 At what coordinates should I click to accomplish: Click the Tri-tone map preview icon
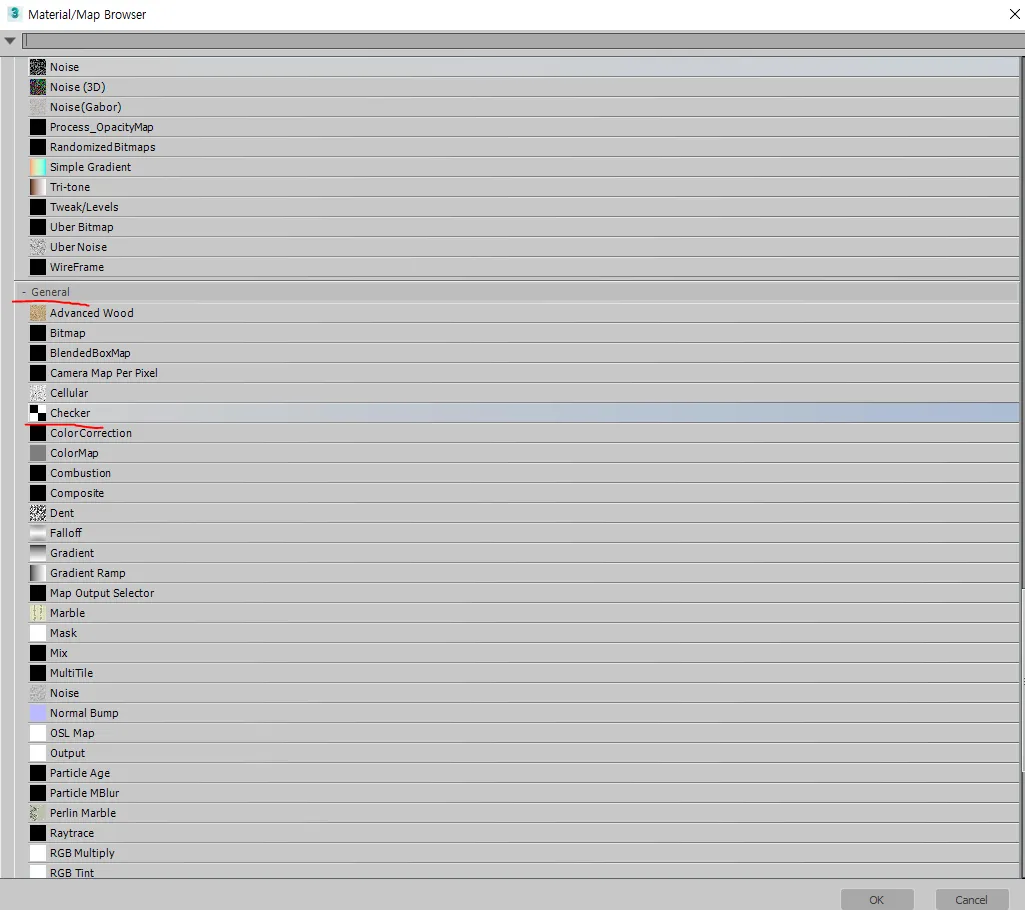[38, 187]
